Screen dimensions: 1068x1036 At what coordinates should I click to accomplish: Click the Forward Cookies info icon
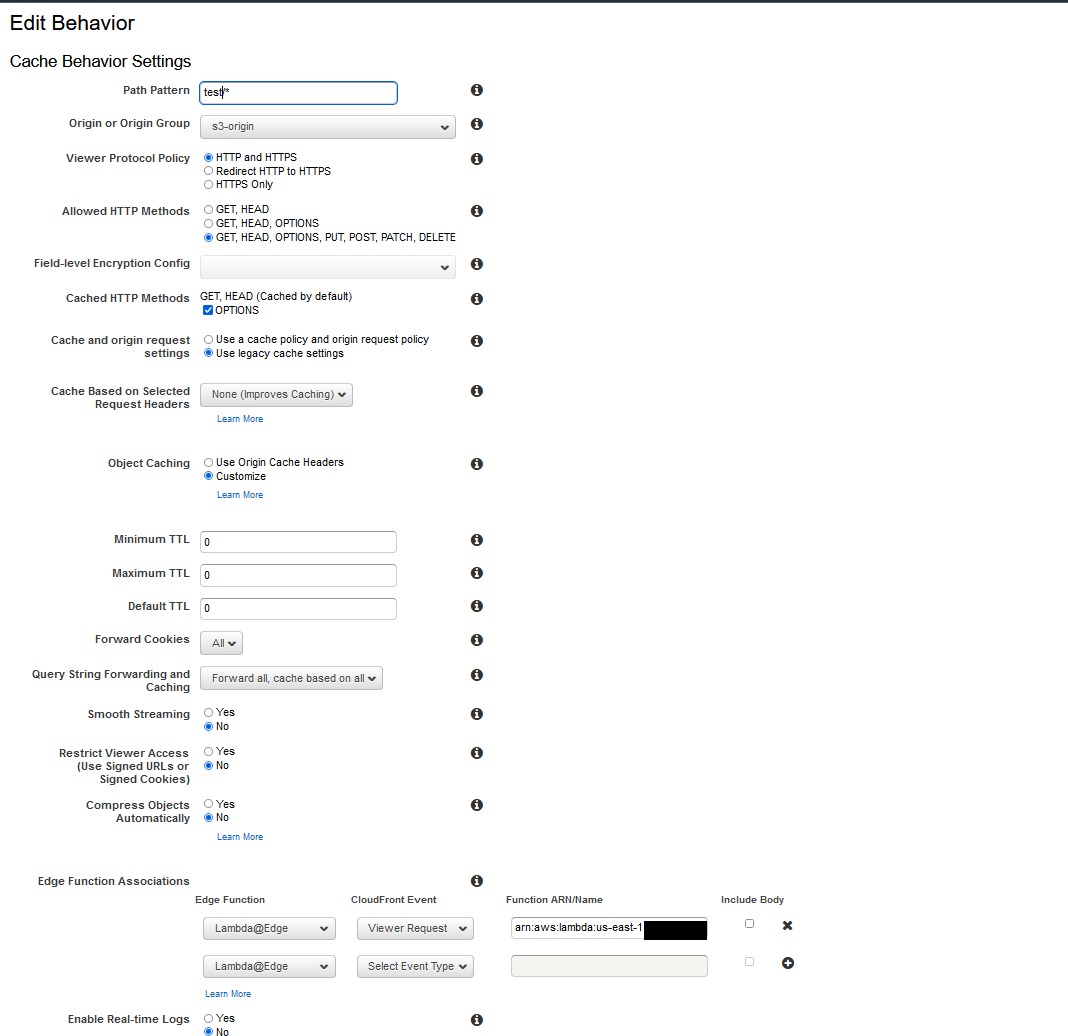[476, 639]
